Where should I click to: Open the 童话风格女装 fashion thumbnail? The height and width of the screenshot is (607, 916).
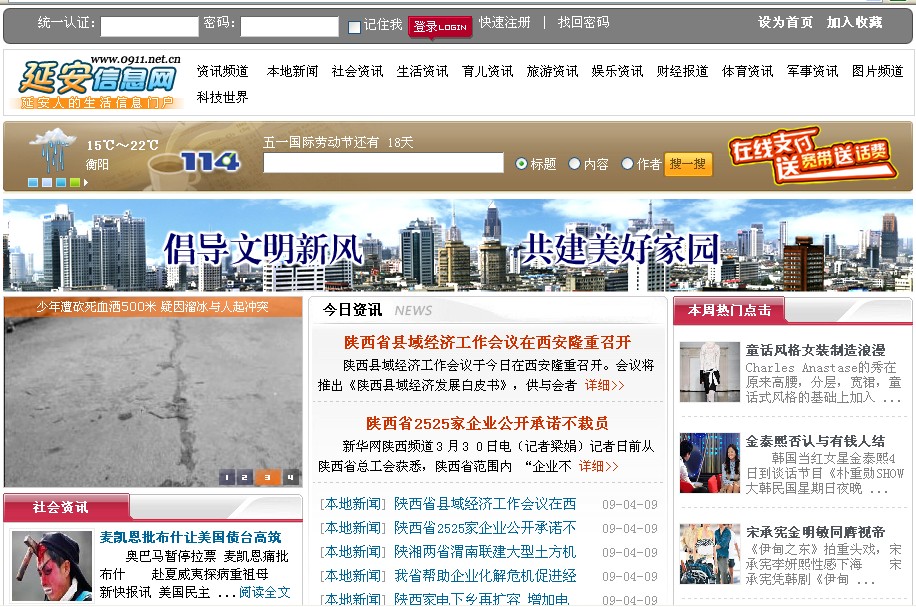tap(710, 372)
